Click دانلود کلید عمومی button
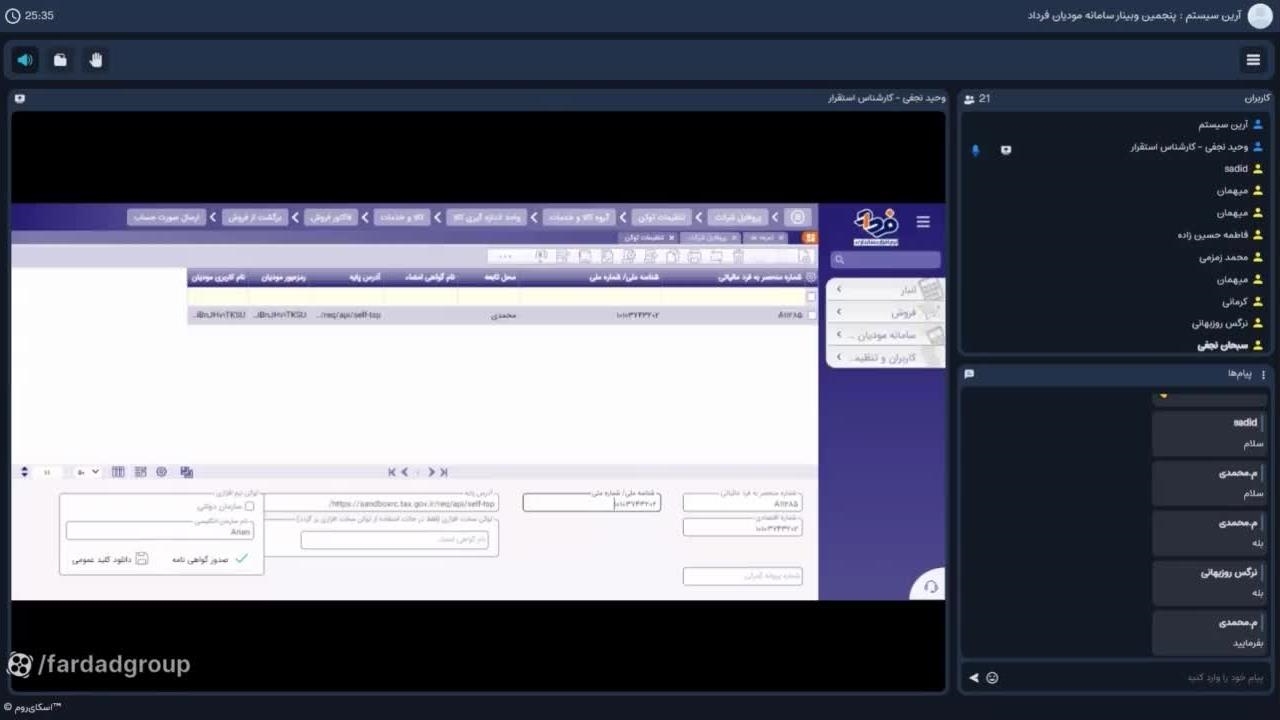The height and width of the screenshot is (720, 1280). point(109,559)
